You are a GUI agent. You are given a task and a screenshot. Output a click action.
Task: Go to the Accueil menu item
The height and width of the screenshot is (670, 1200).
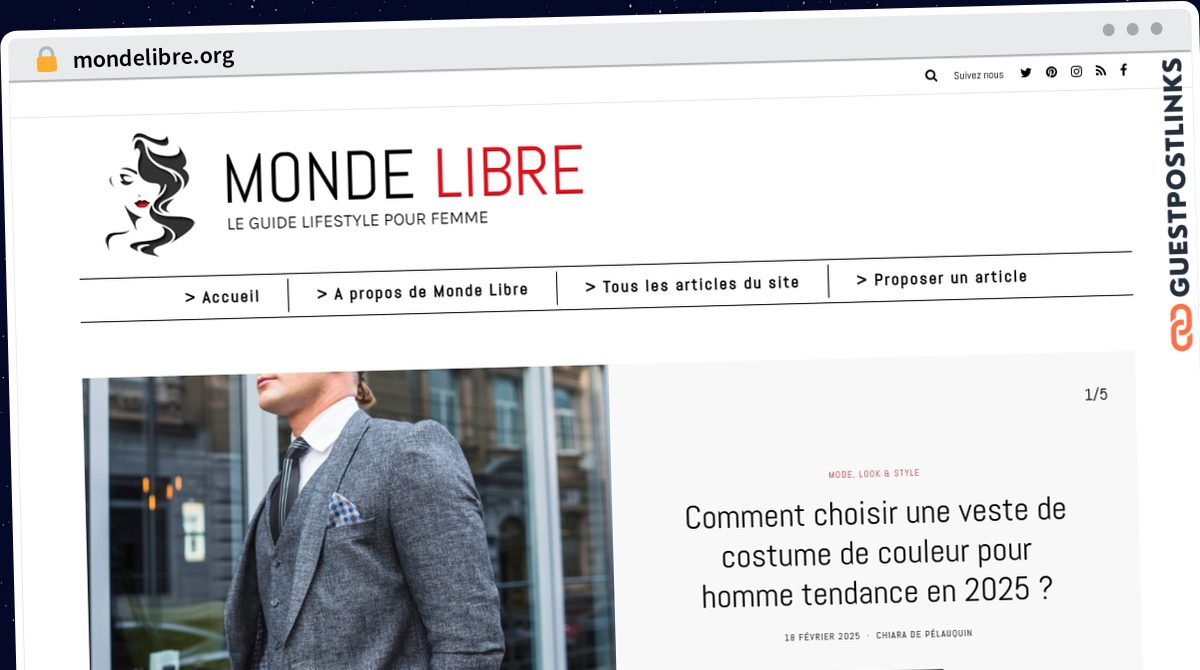[222, 297]
